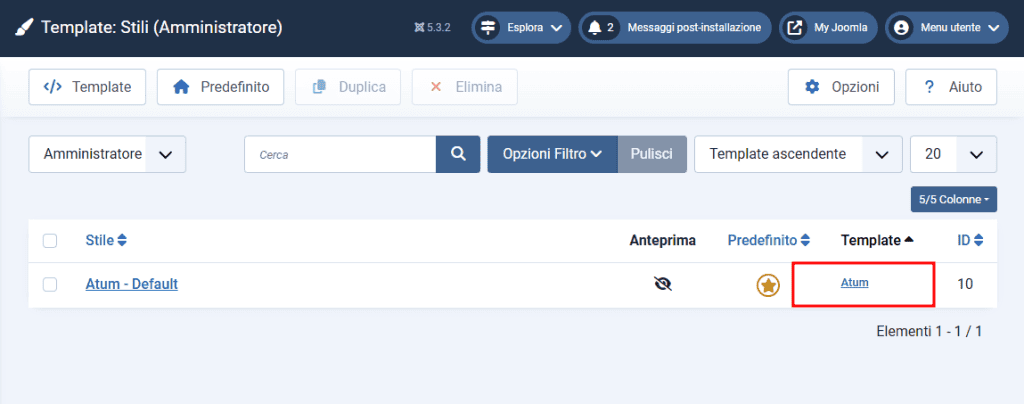
Task: Click the magnifying glass search button
Action: [458, 154]
